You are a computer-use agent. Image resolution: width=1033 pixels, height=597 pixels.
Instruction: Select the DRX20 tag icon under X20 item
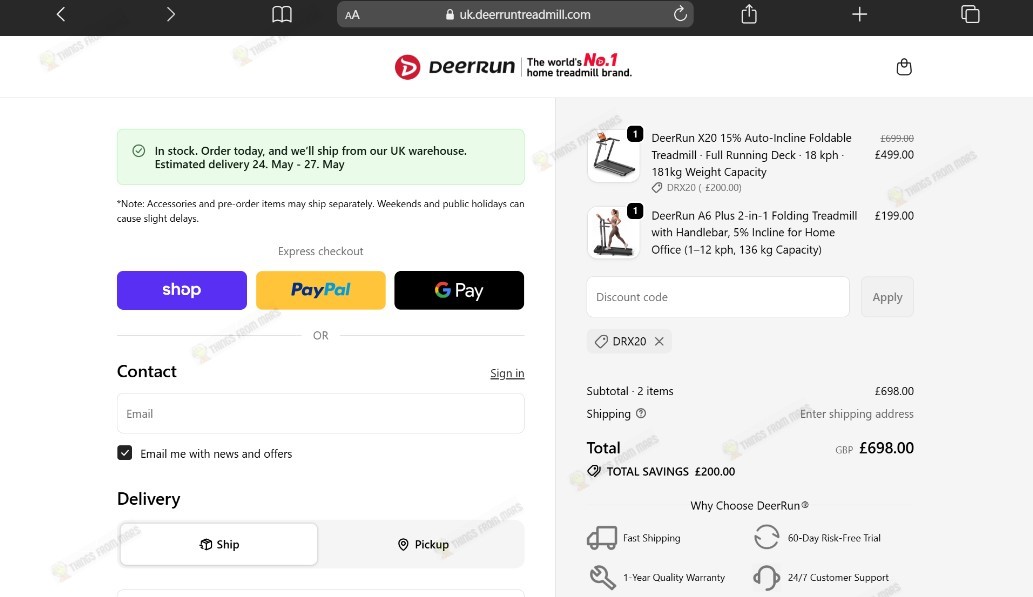[x=657, y=188]
